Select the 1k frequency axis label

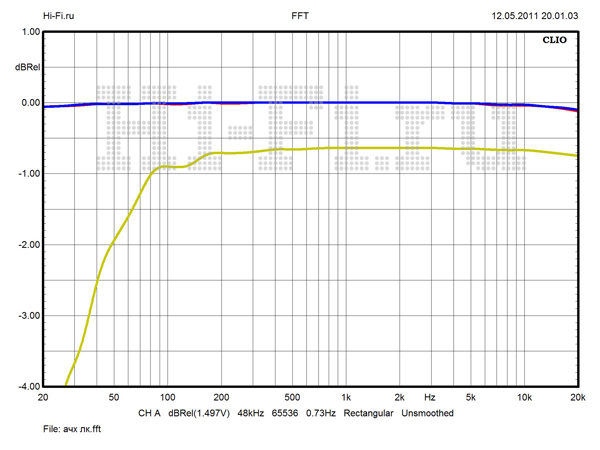(345, 398)
